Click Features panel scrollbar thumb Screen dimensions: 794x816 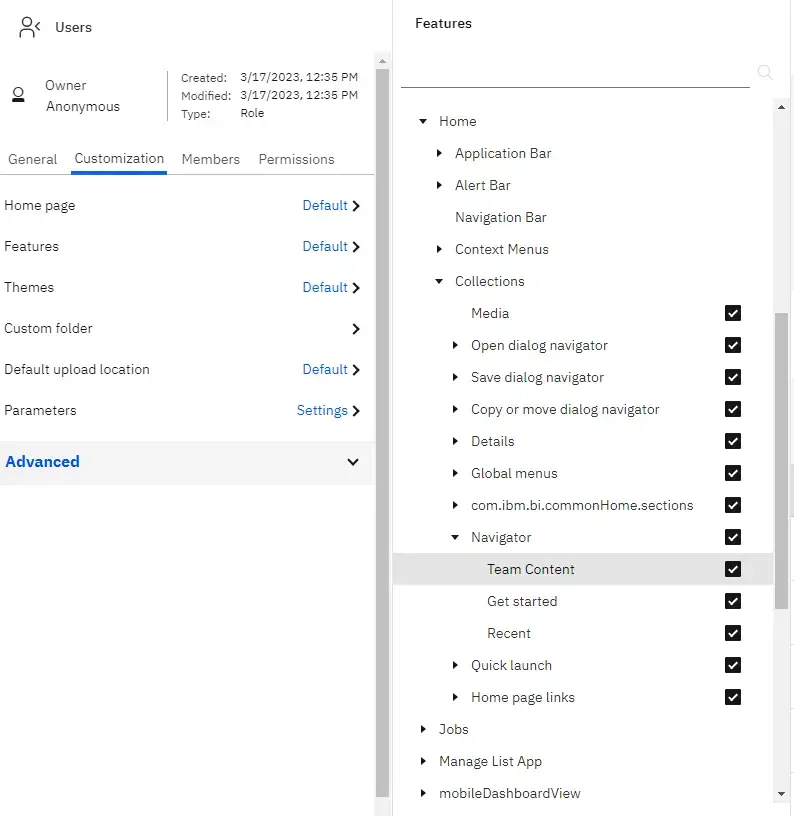781,461
